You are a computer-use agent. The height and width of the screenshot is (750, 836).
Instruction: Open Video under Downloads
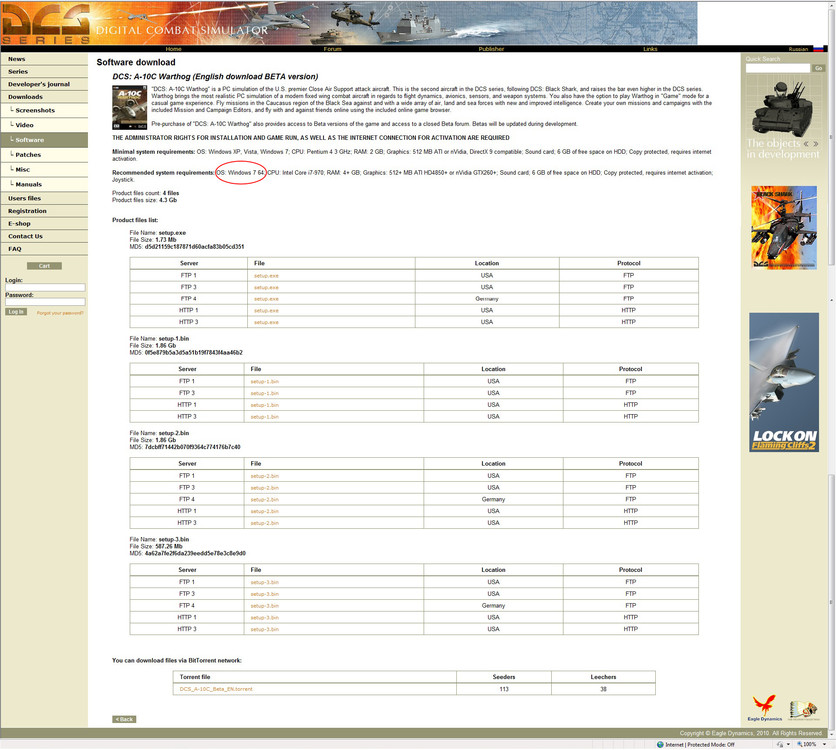pos(44,125)
